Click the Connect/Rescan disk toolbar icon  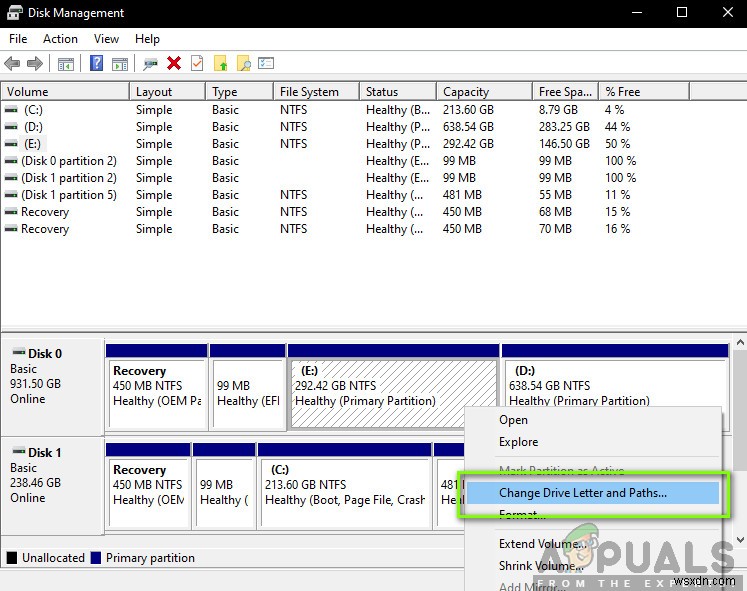pos(150,63)
